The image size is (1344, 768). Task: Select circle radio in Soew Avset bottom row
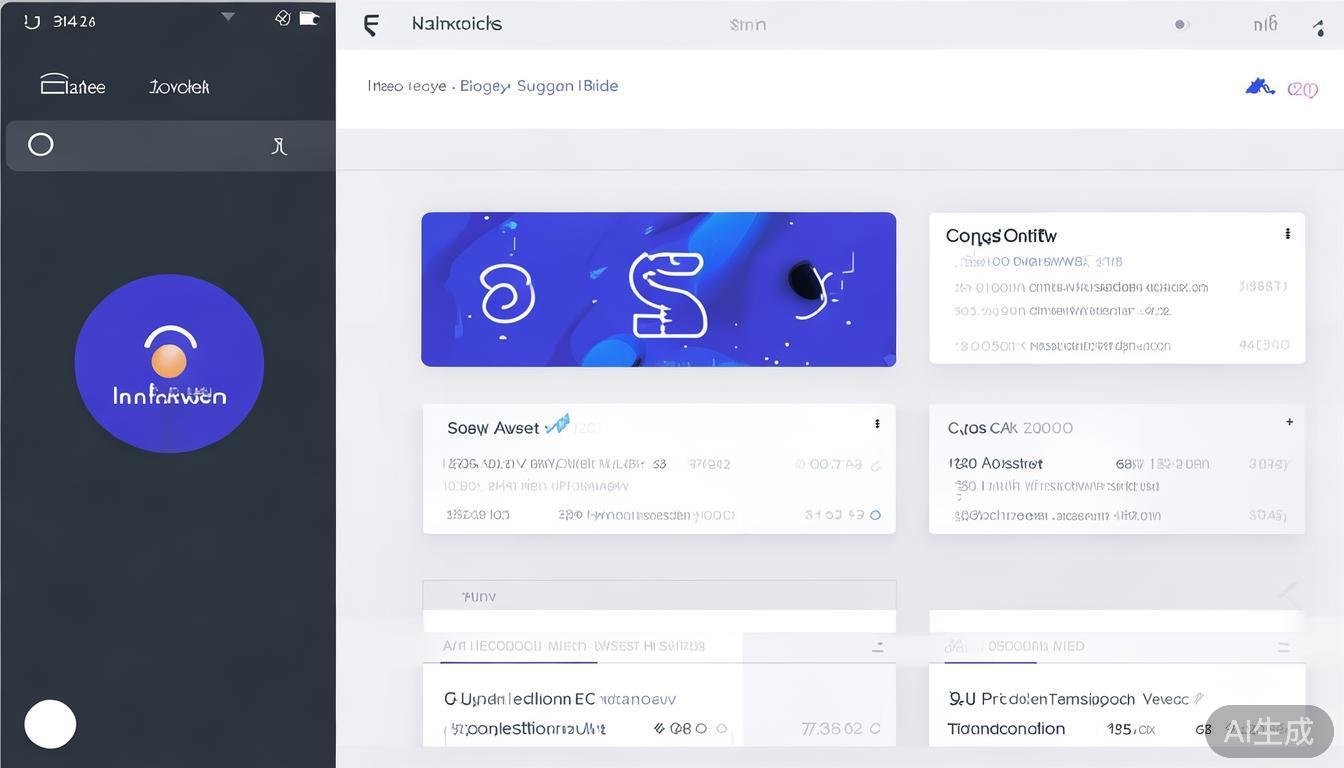tap(875, 515)
